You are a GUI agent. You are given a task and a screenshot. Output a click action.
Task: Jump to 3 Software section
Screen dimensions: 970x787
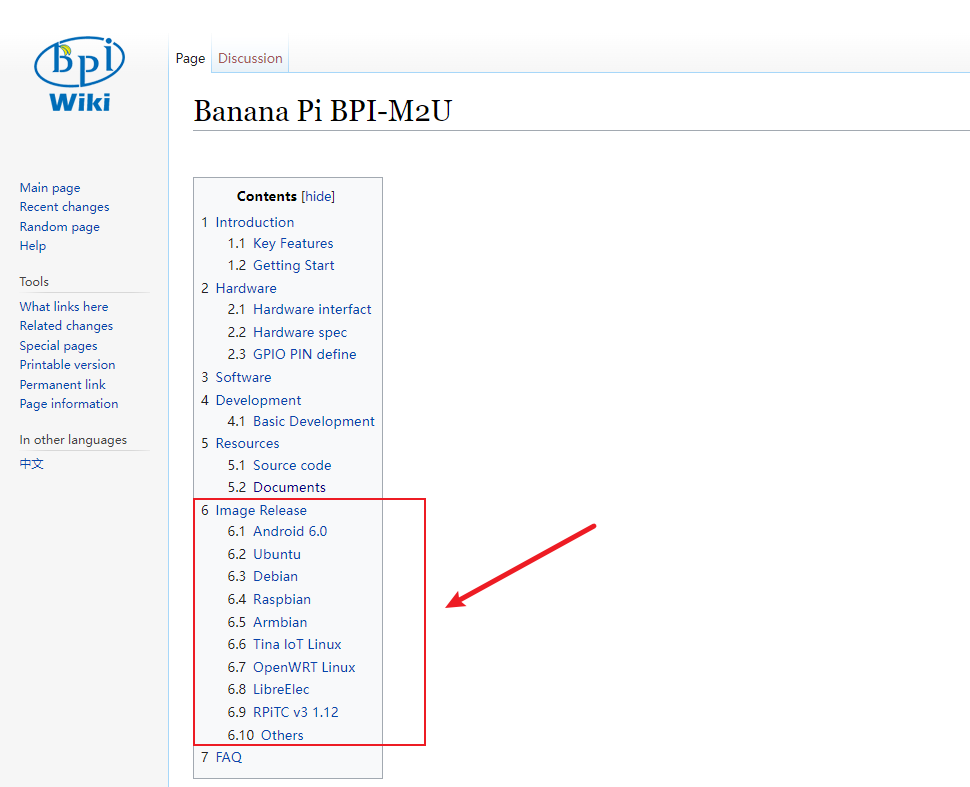236,377
